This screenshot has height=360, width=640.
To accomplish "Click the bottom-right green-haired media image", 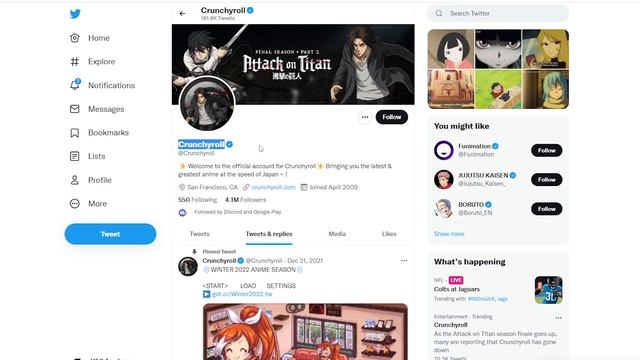I will click(x=546, y=89).
